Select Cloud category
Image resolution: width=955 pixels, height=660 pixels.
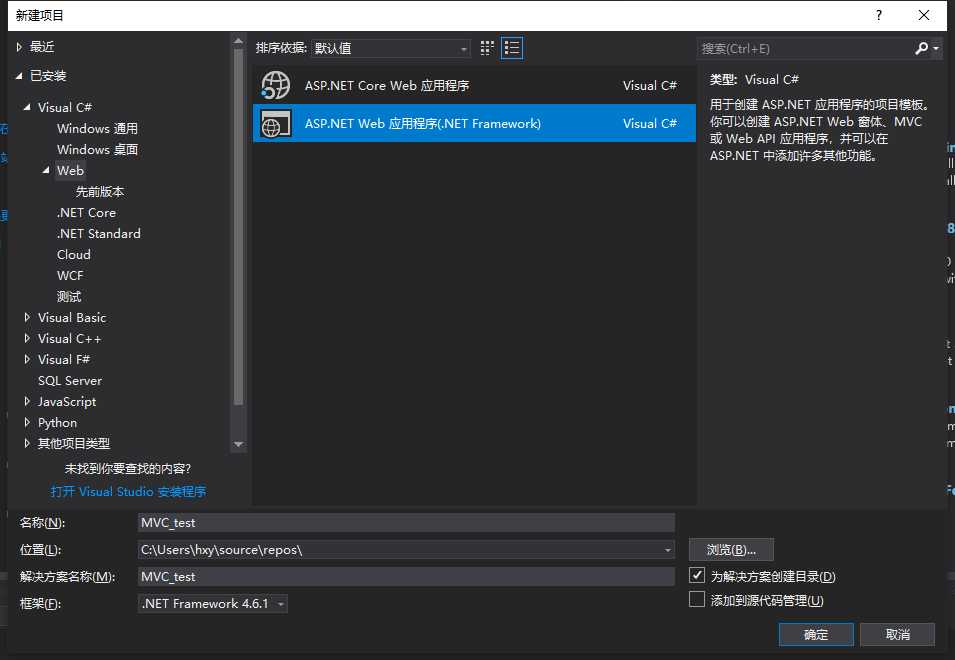74,255
